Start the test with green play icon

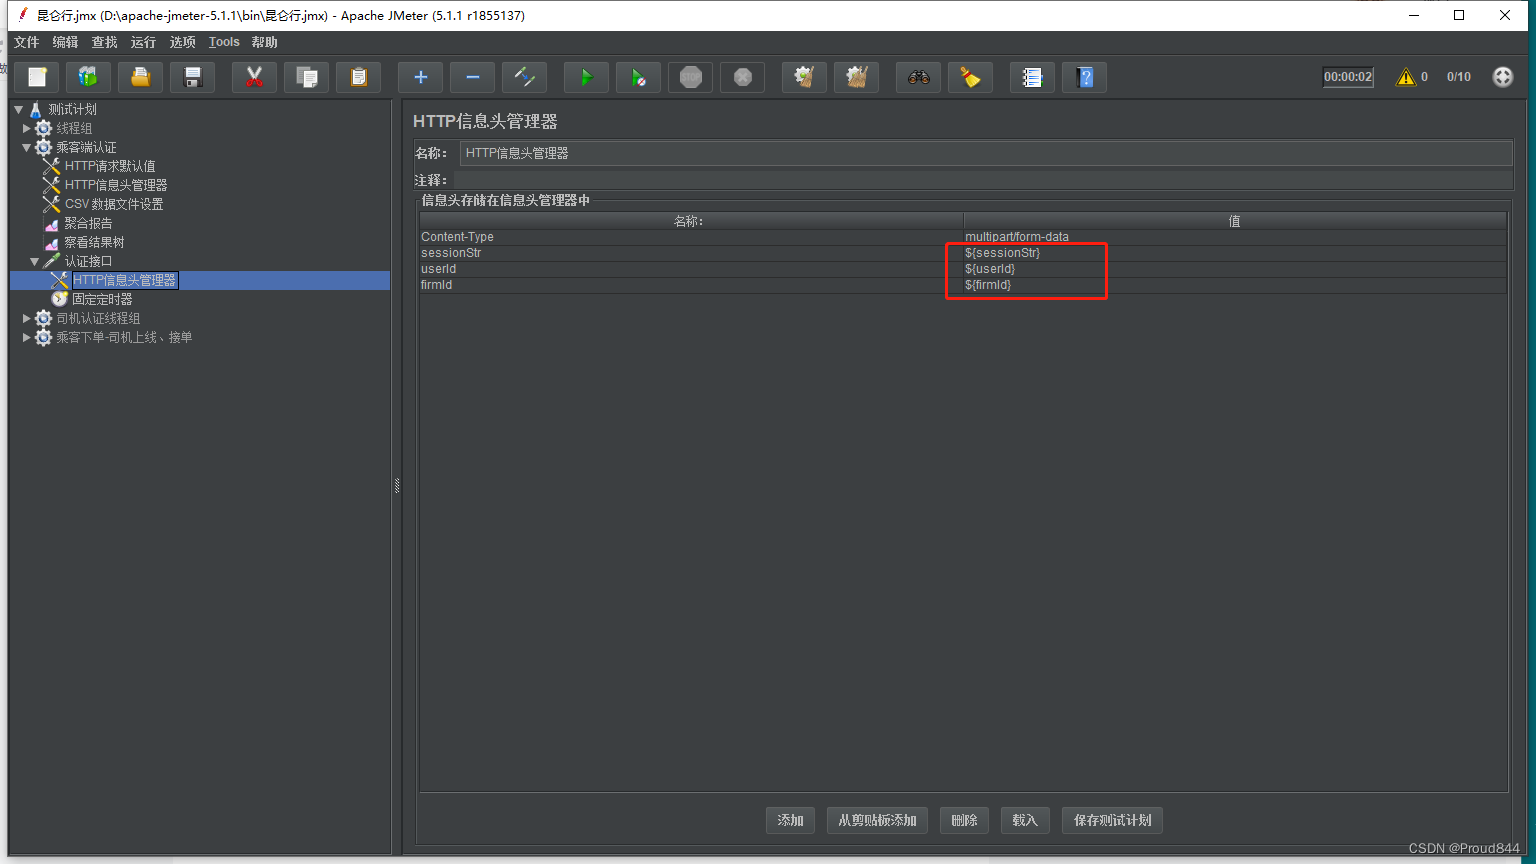pos(587,77)
